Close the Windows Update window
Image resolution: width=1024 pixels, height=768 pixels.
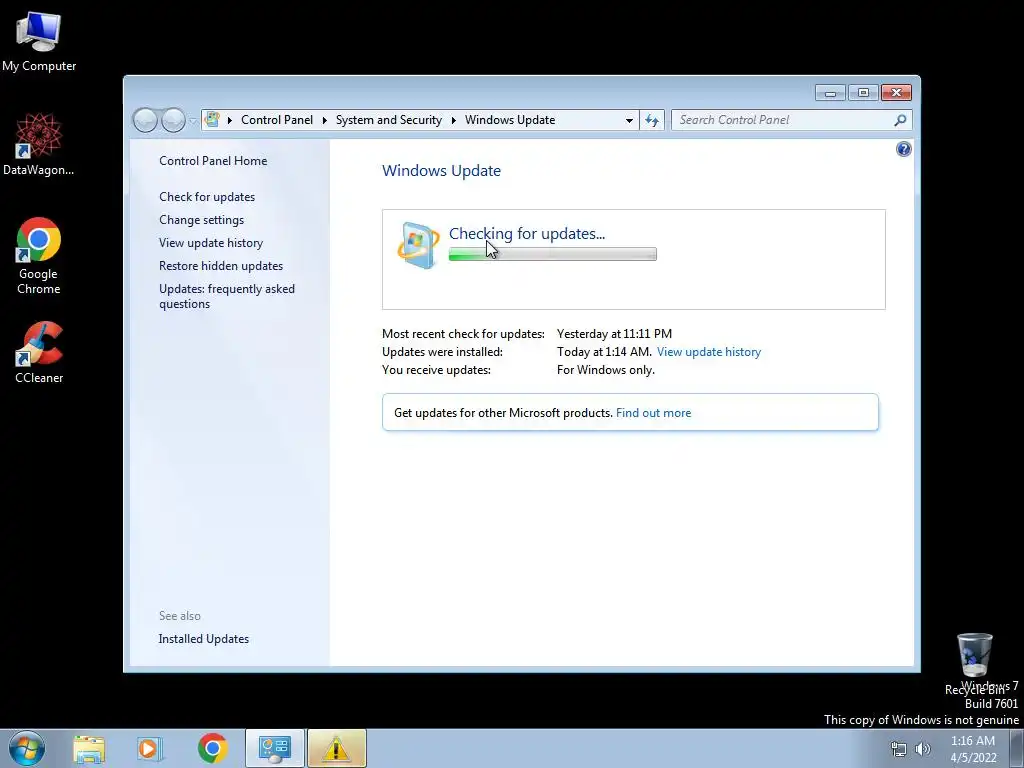click(896, 93)
